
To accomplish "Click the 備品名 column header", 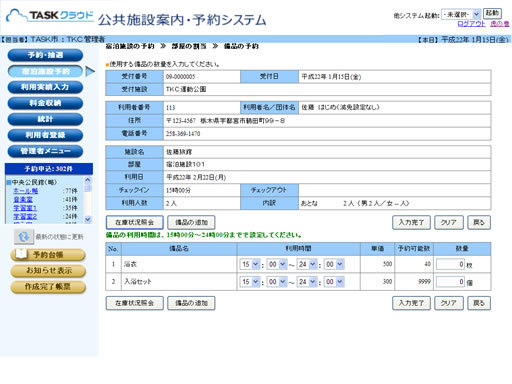I will (179, 249).
